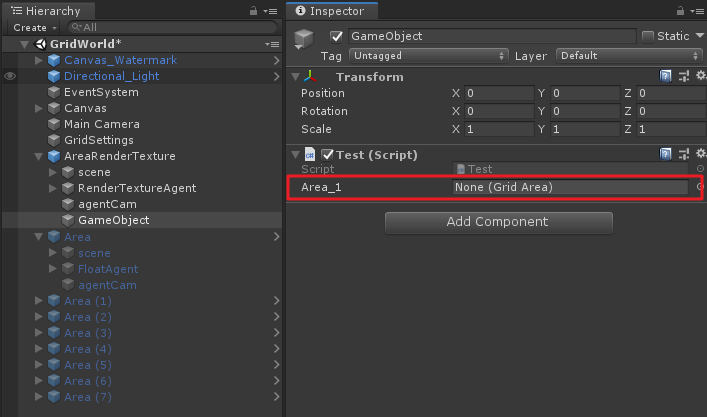Click the Add Component button
The height and width of the screenshot is (417, 707).
click(499, 222)
